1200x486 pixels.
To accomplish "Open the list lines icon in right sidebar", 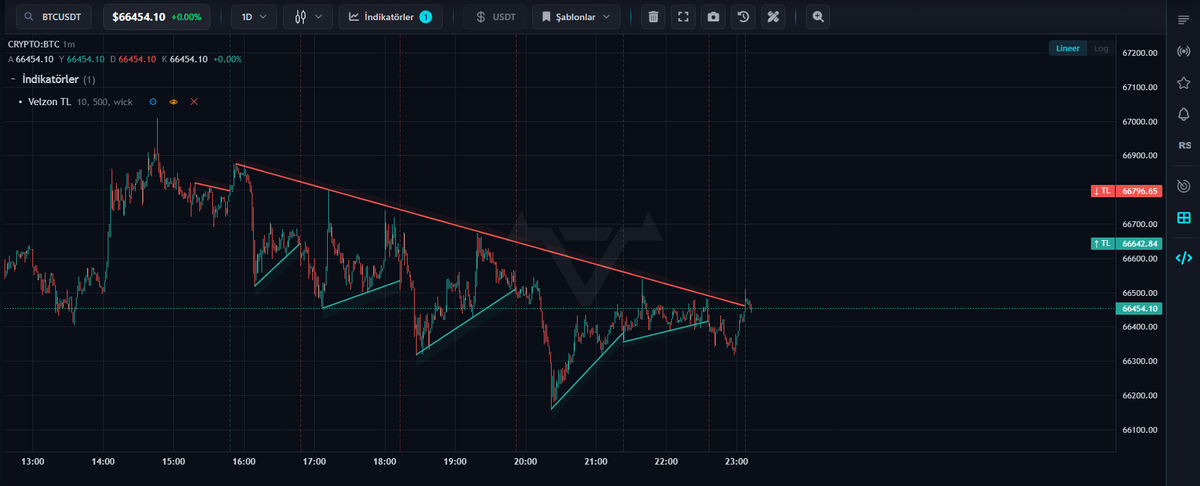I will coord(1184,18).
